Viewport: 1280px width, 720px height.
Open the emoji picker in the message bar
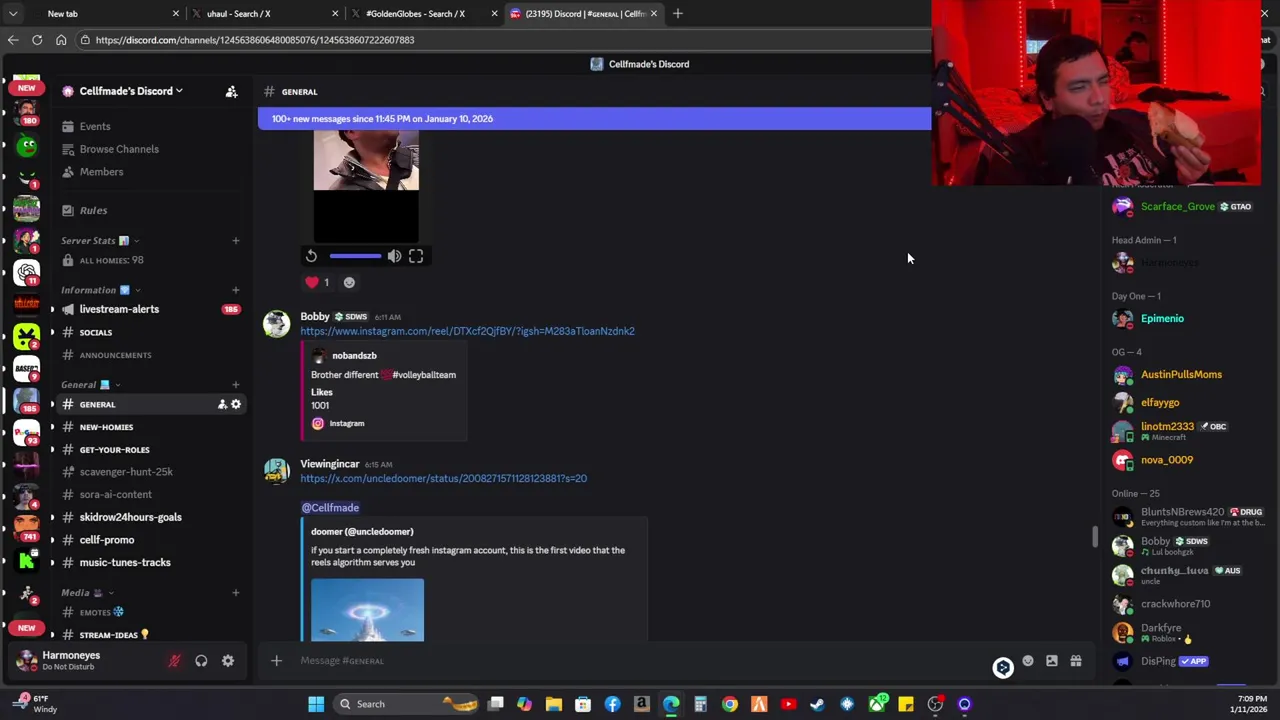click(1027, 661)
